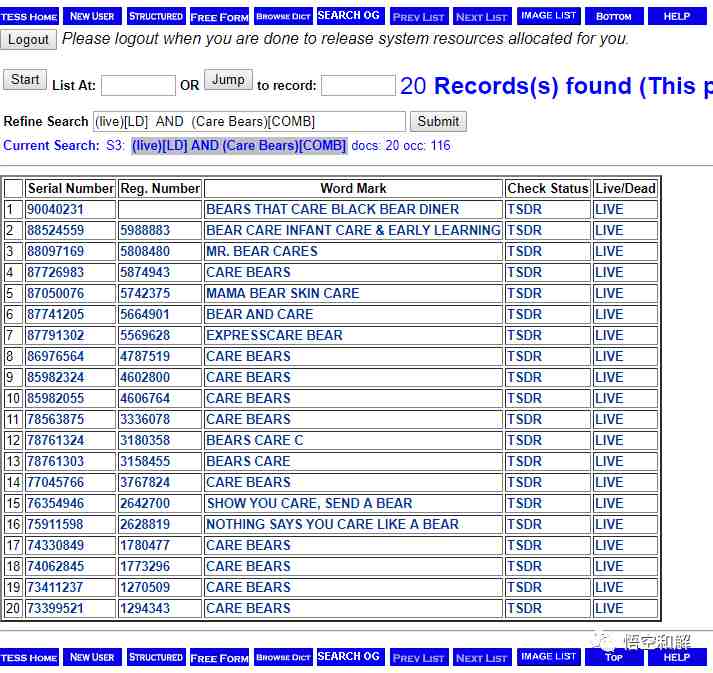This screenshot has height=673, width=713.
Task: Open serial number 77045766
Action: click(x=55, y=482)
